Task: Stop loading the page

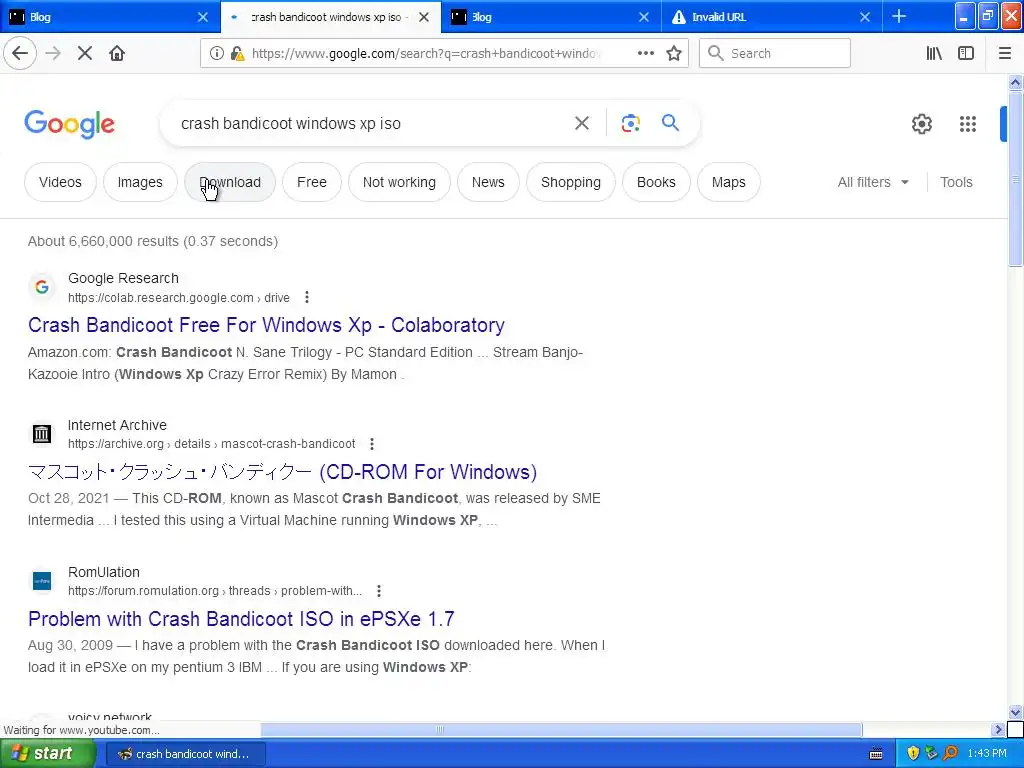Action: tap(85, 53)
